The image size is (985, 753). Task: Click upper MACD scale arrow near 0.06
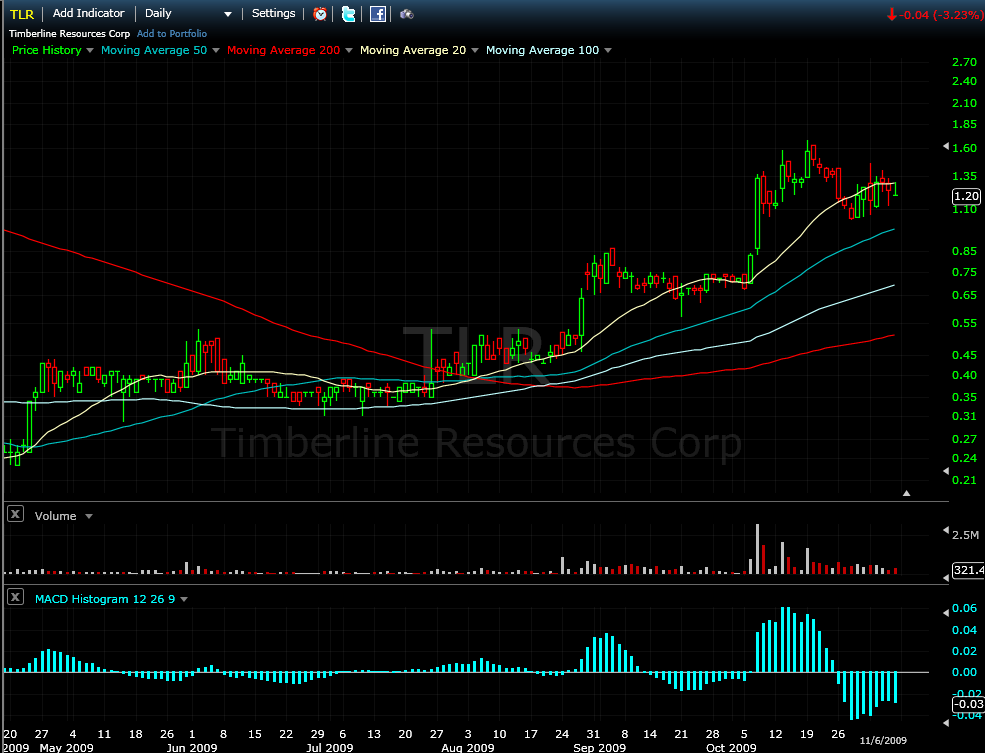point(946,612)
